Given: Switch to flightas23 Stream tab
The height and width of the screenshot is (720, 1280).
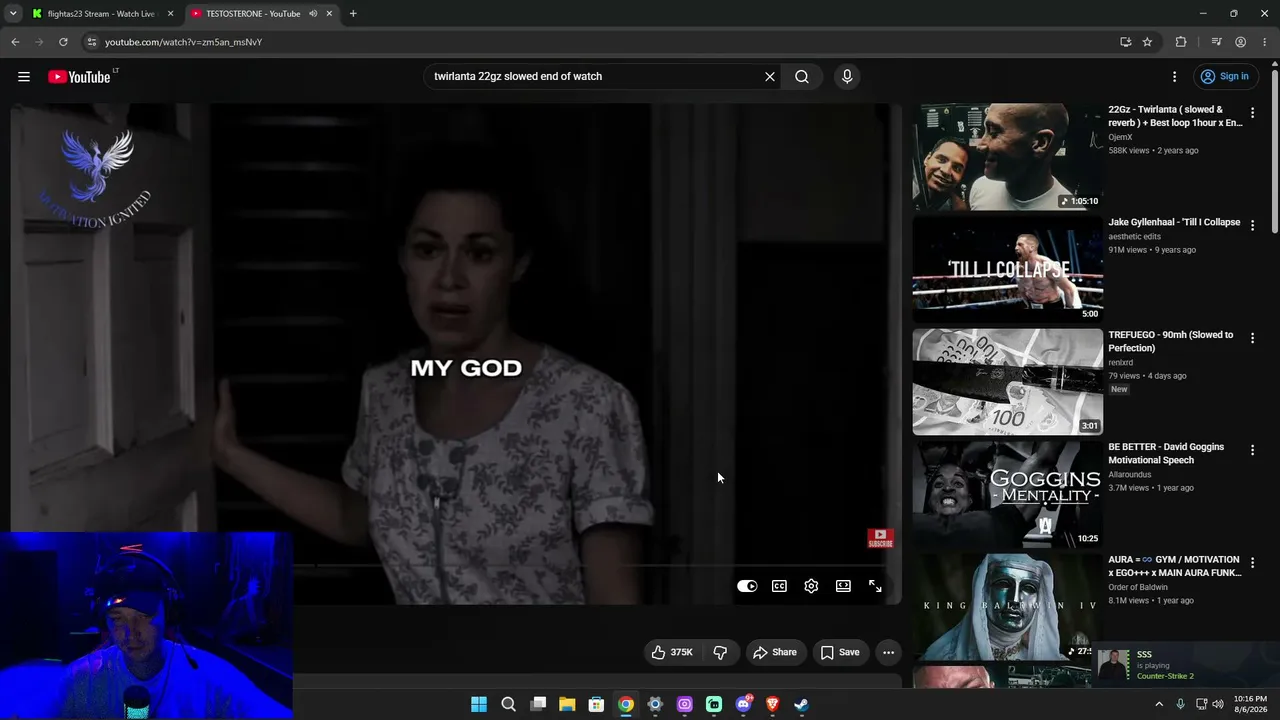Looking at the screenshot, I should [101, 14].
